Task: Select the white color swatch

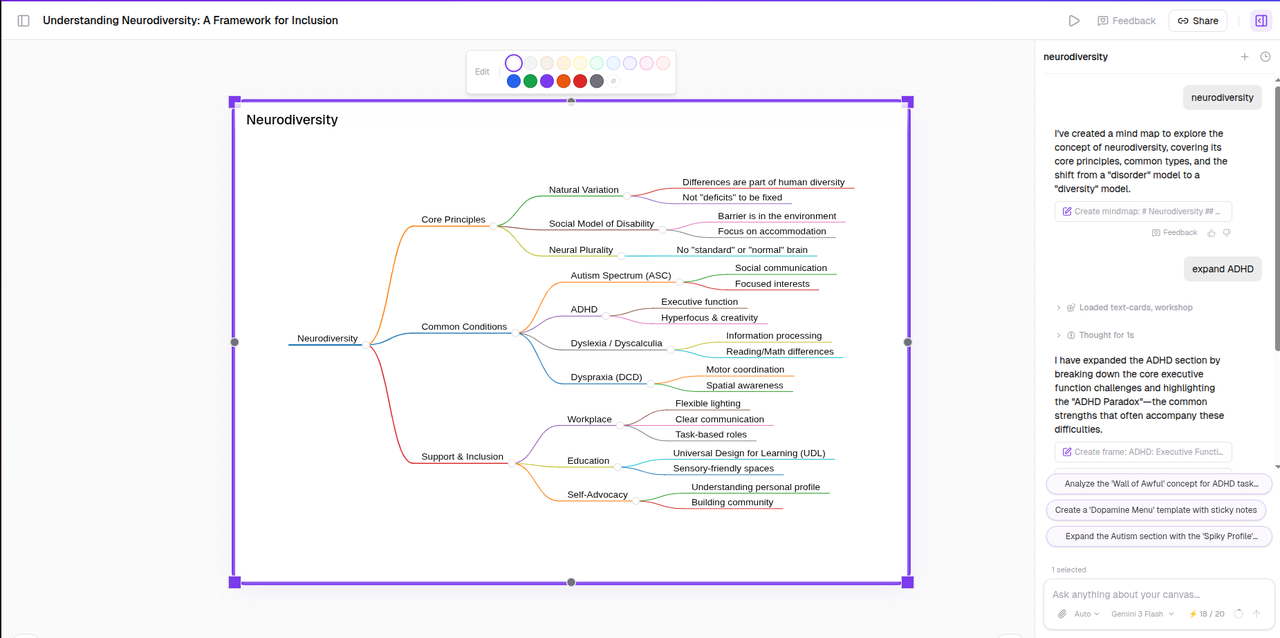Action: tap(514, 63)
